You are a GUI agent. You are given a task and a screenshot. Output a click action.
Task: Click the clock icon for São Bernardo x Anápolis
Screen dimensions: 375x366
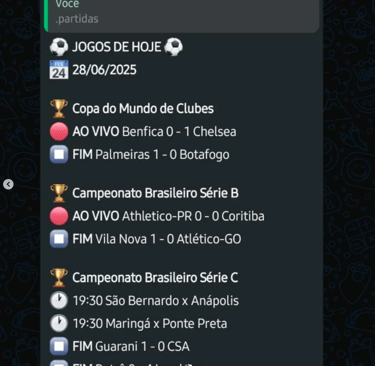[59, 301]
